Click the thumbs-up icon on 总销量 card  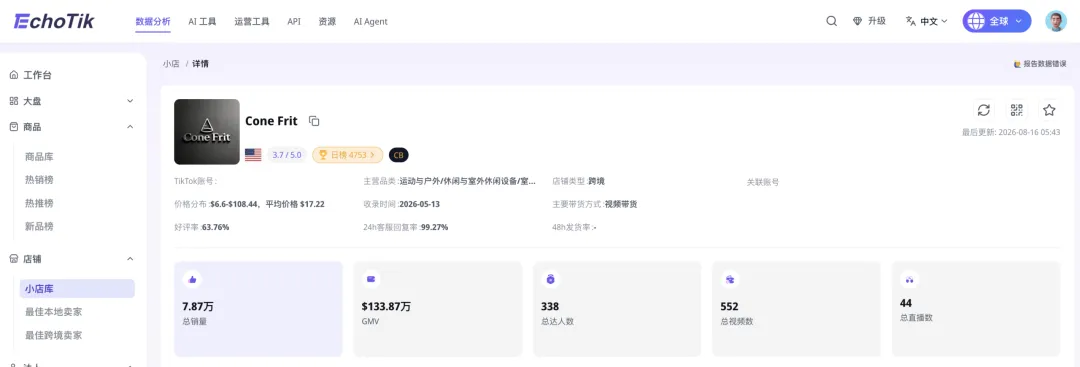pyautogui.click(x=192, y=279)
